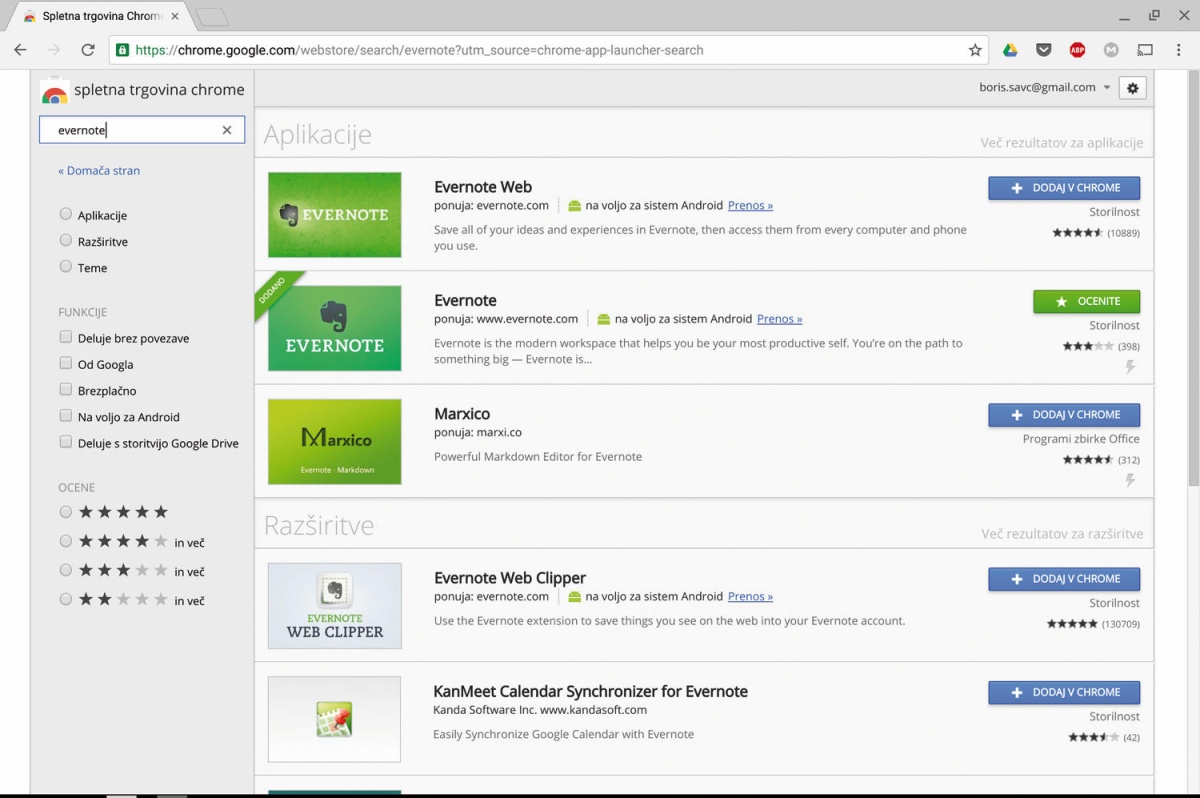
Task: Click the KanMeet star rating
Action: point(1093,738)
